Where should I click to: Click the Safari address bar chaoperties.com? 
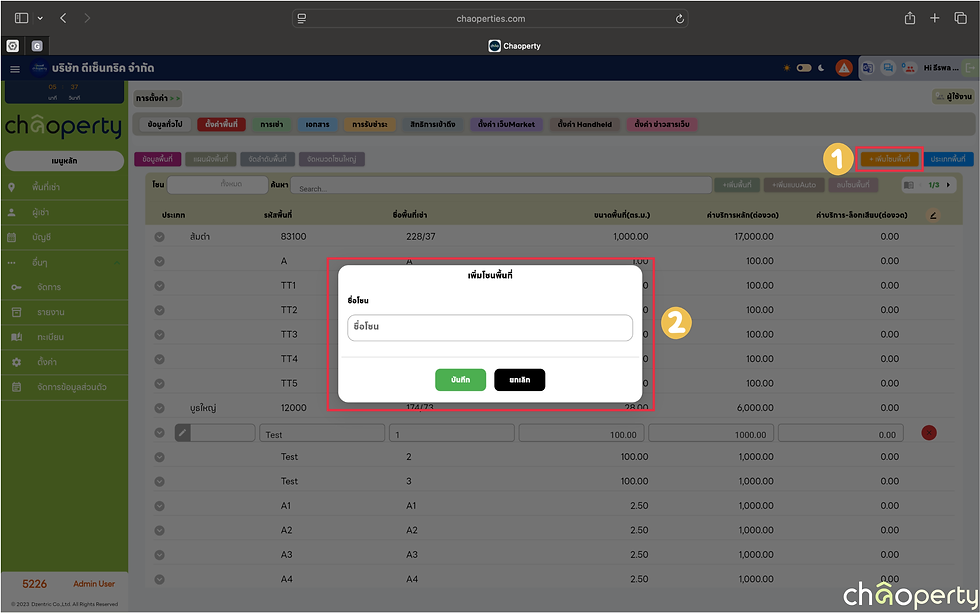(490, 19)
